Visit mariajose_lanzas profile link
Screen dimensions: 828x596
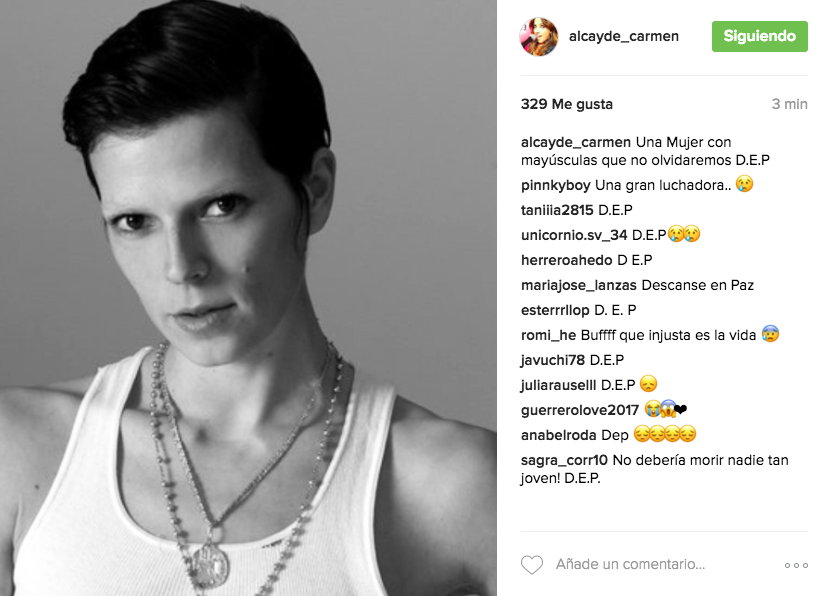579,285
